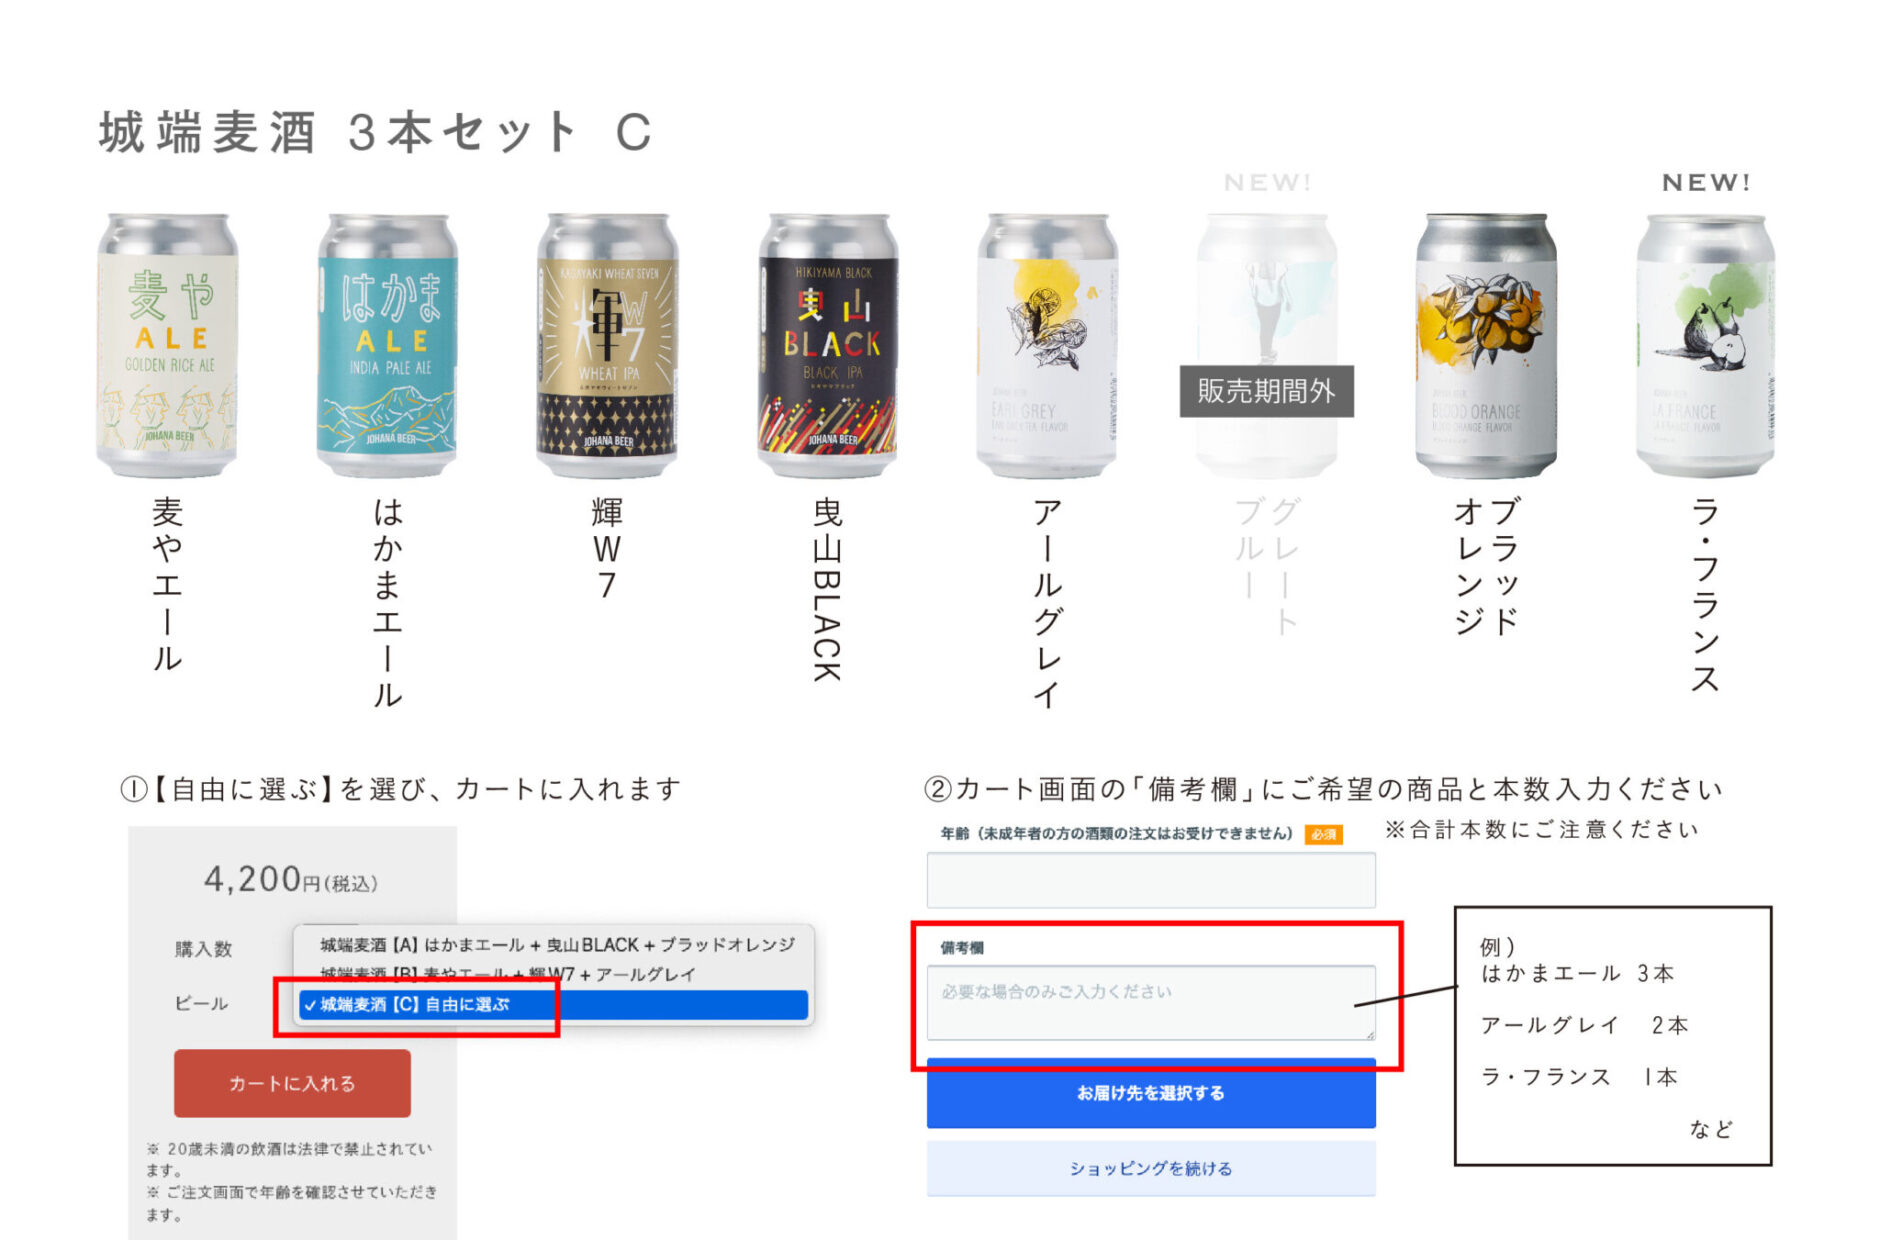Image resolution: width=1880 pixels, height=1240 pixels.
Task: Click the 年齢 age input field
Action: [x=1151, y=880]
